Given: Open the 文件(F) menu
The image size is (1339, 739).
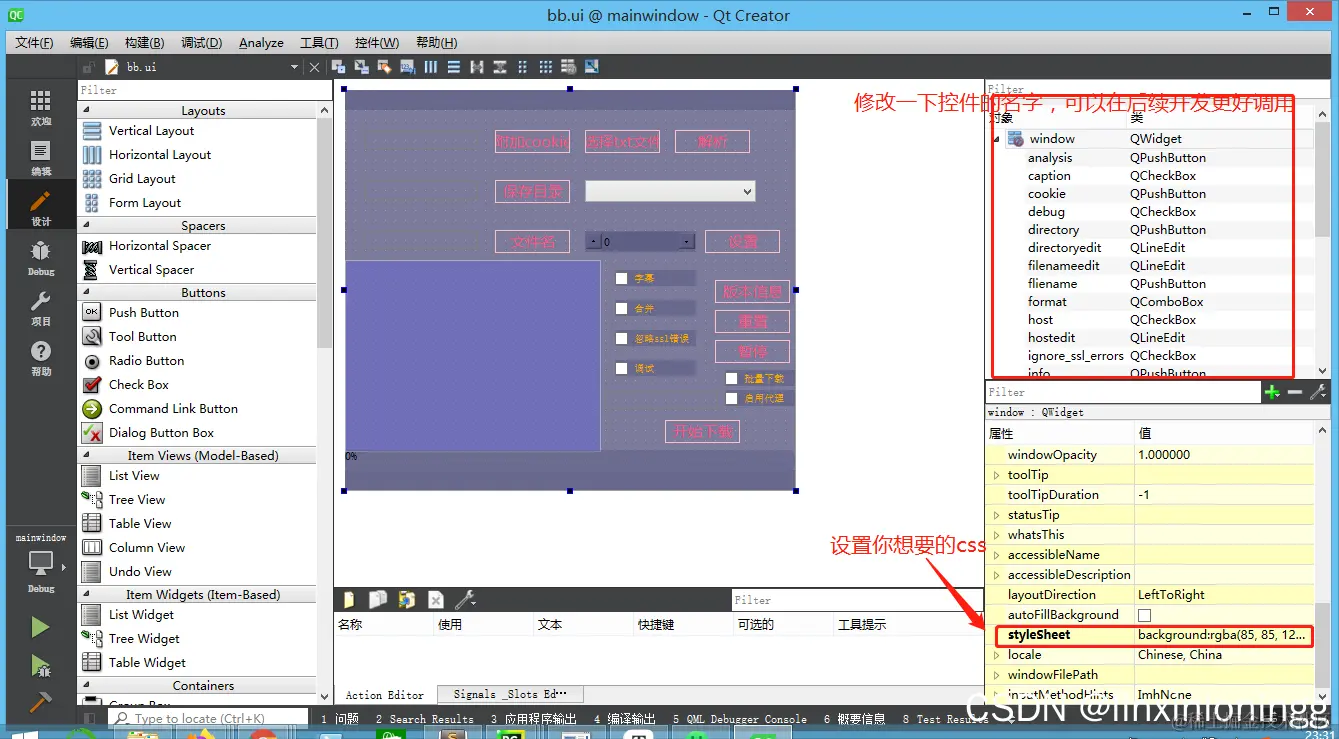Looking at the screenshot, I should point(34,43).
